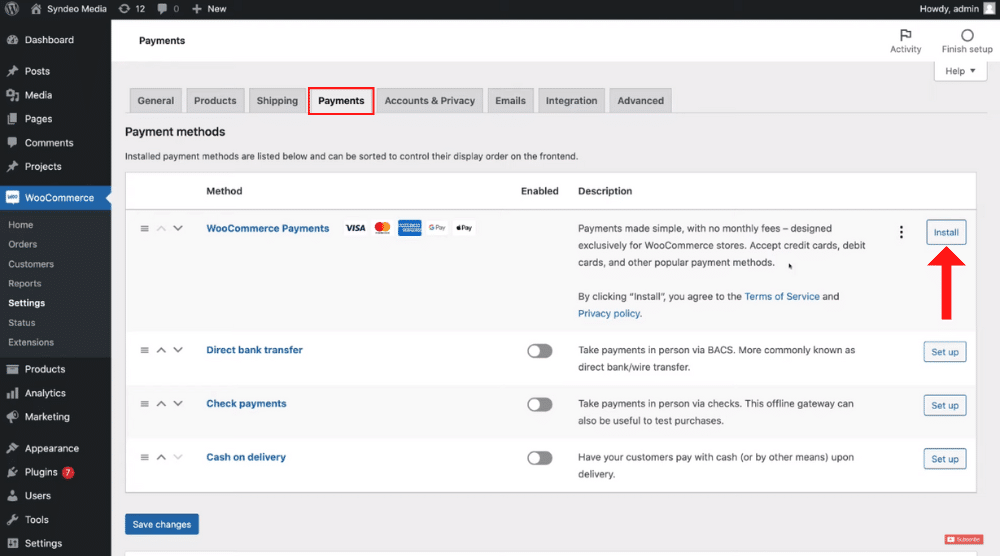The width and height of the screenshot is (1000, 556).
Task: Move Direct bank transfer down
Action: [x=178, y=350]
